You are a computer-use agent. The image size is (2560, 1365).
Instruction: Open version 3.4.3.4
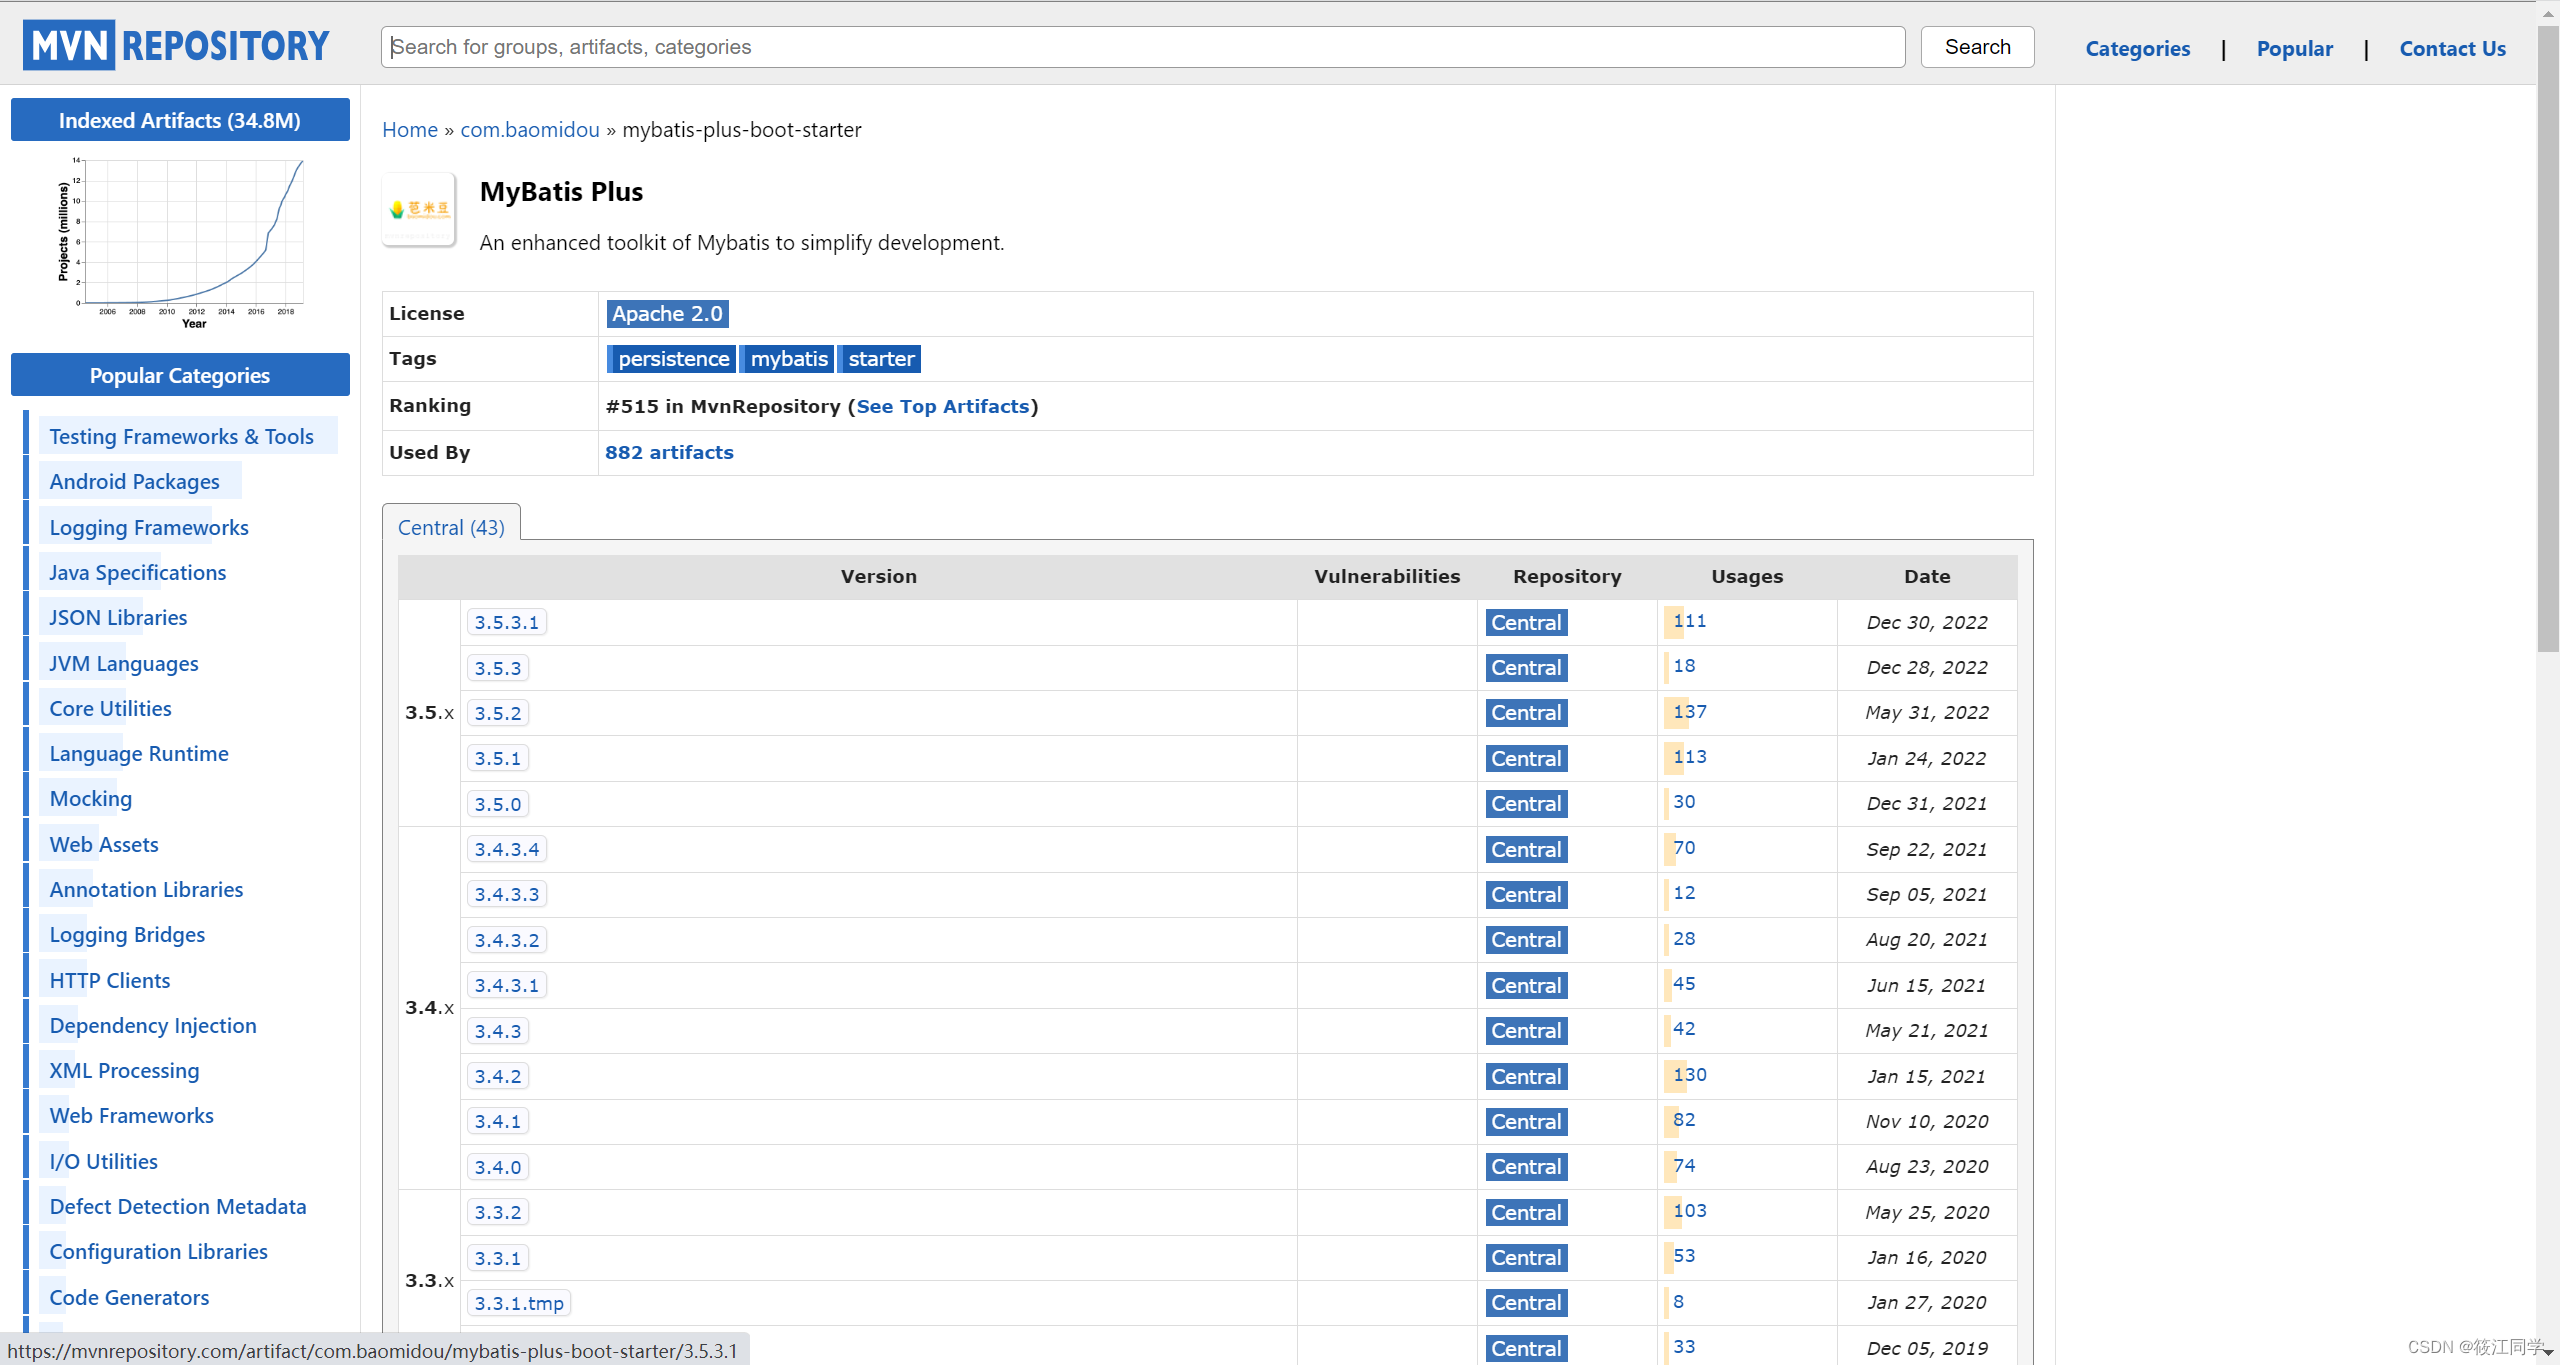[507, 849]
